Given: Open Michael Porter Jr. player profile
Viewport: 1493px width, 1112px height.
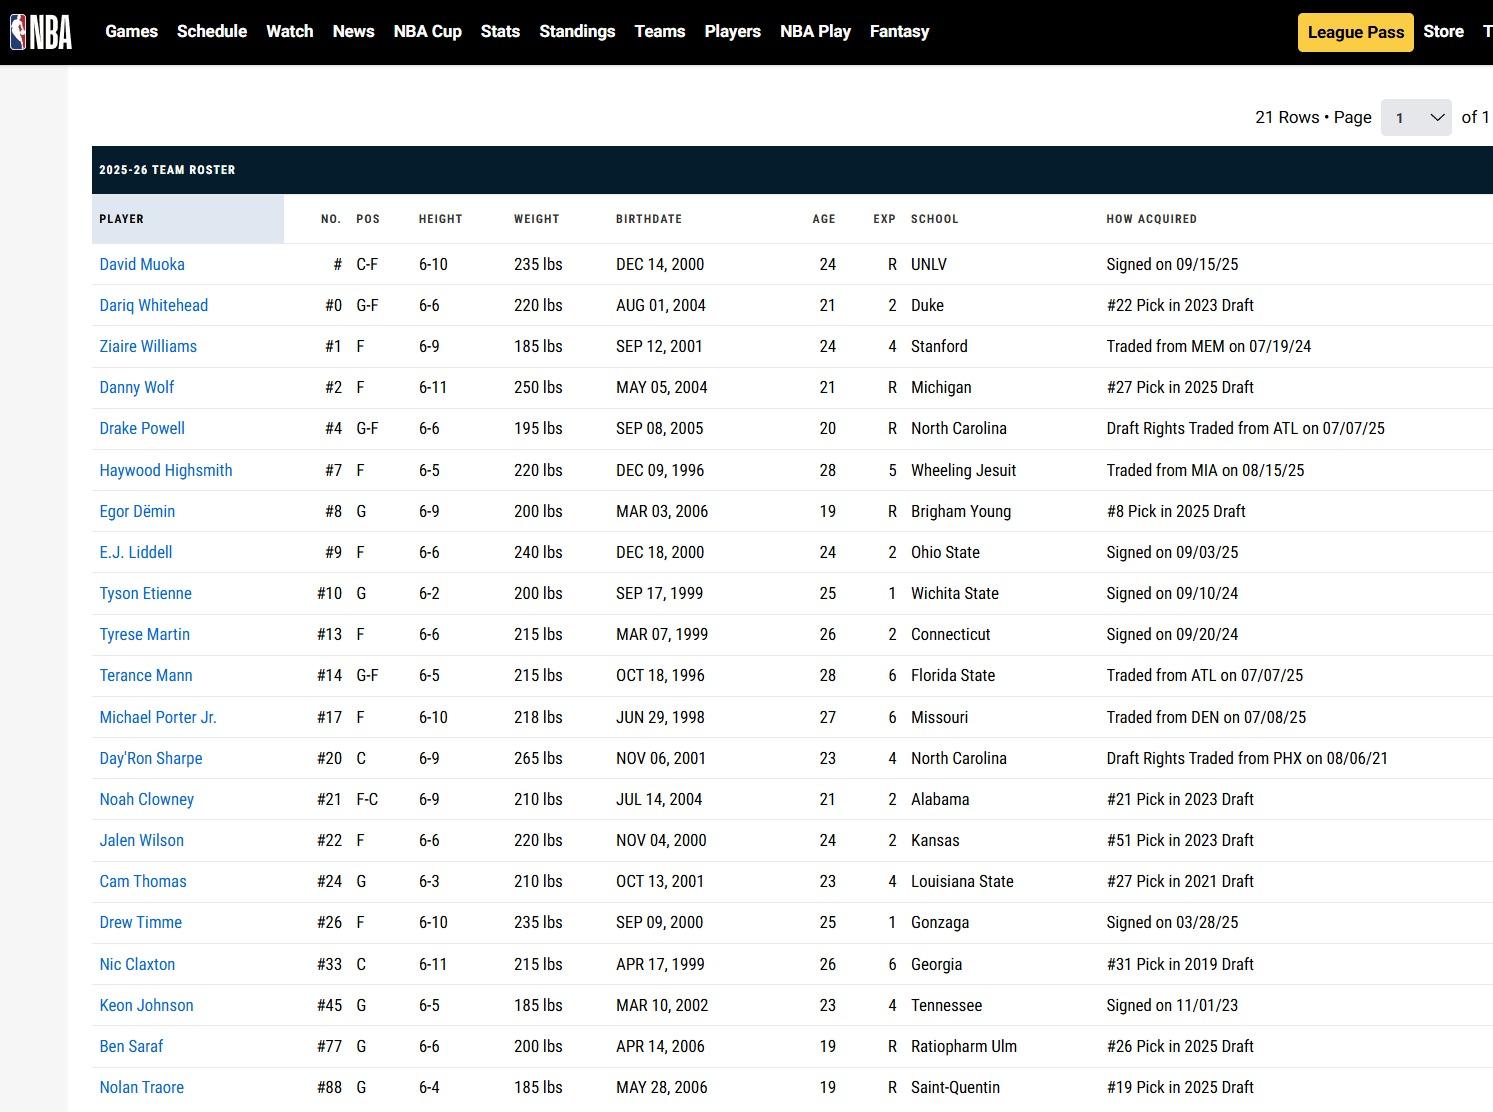Looking at the screenshot, I should [x=158, y=717].
